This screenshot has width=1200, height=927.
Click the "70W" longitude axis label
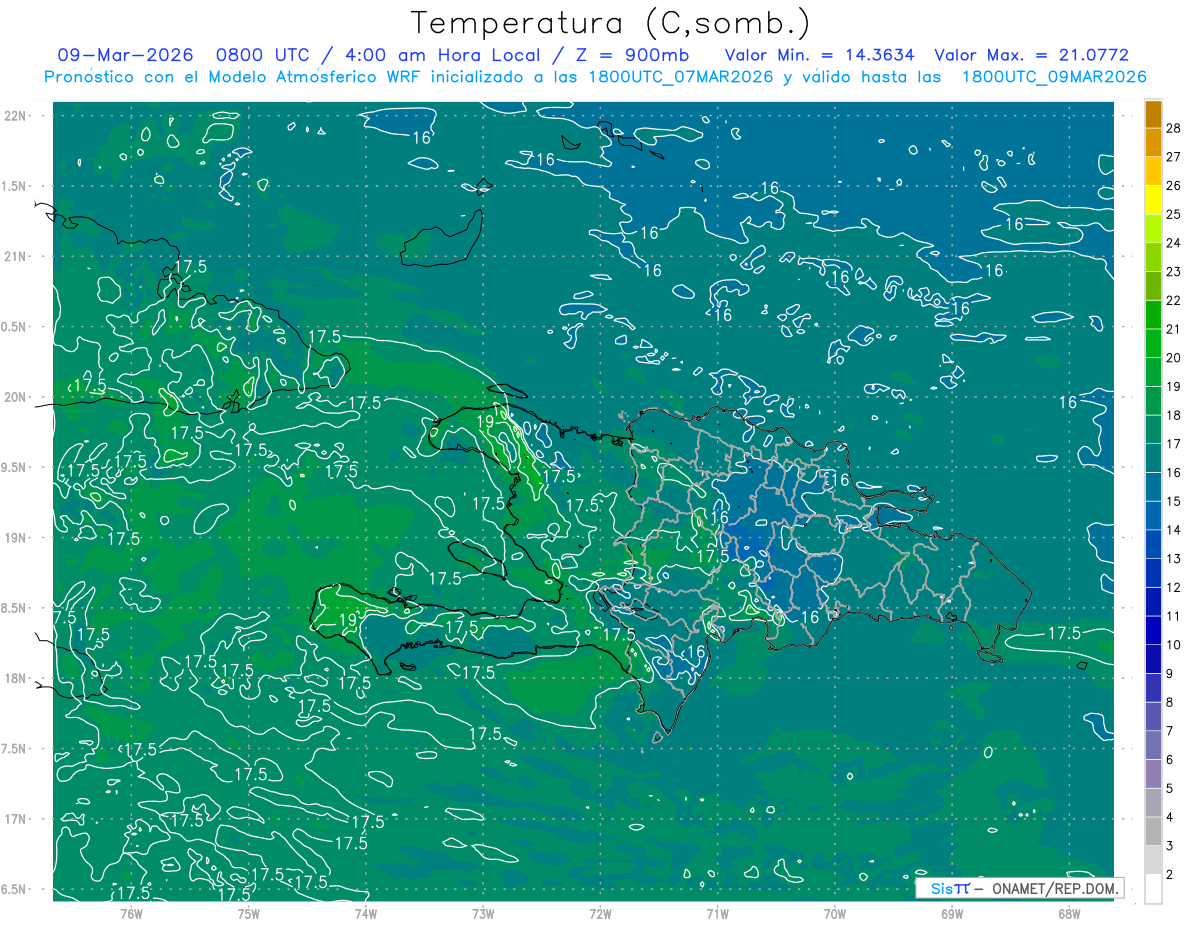835,913
